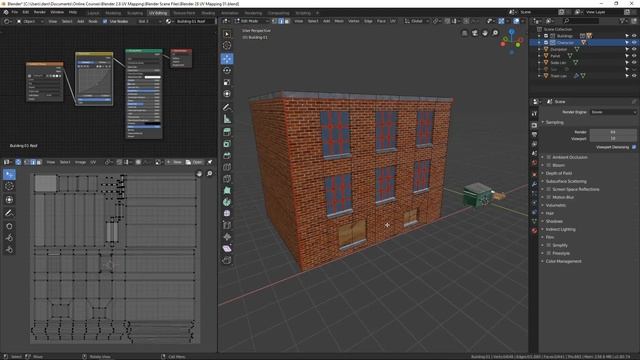640x360 pixels.
Task: Open the Window menu
Action: coord(57,12)
